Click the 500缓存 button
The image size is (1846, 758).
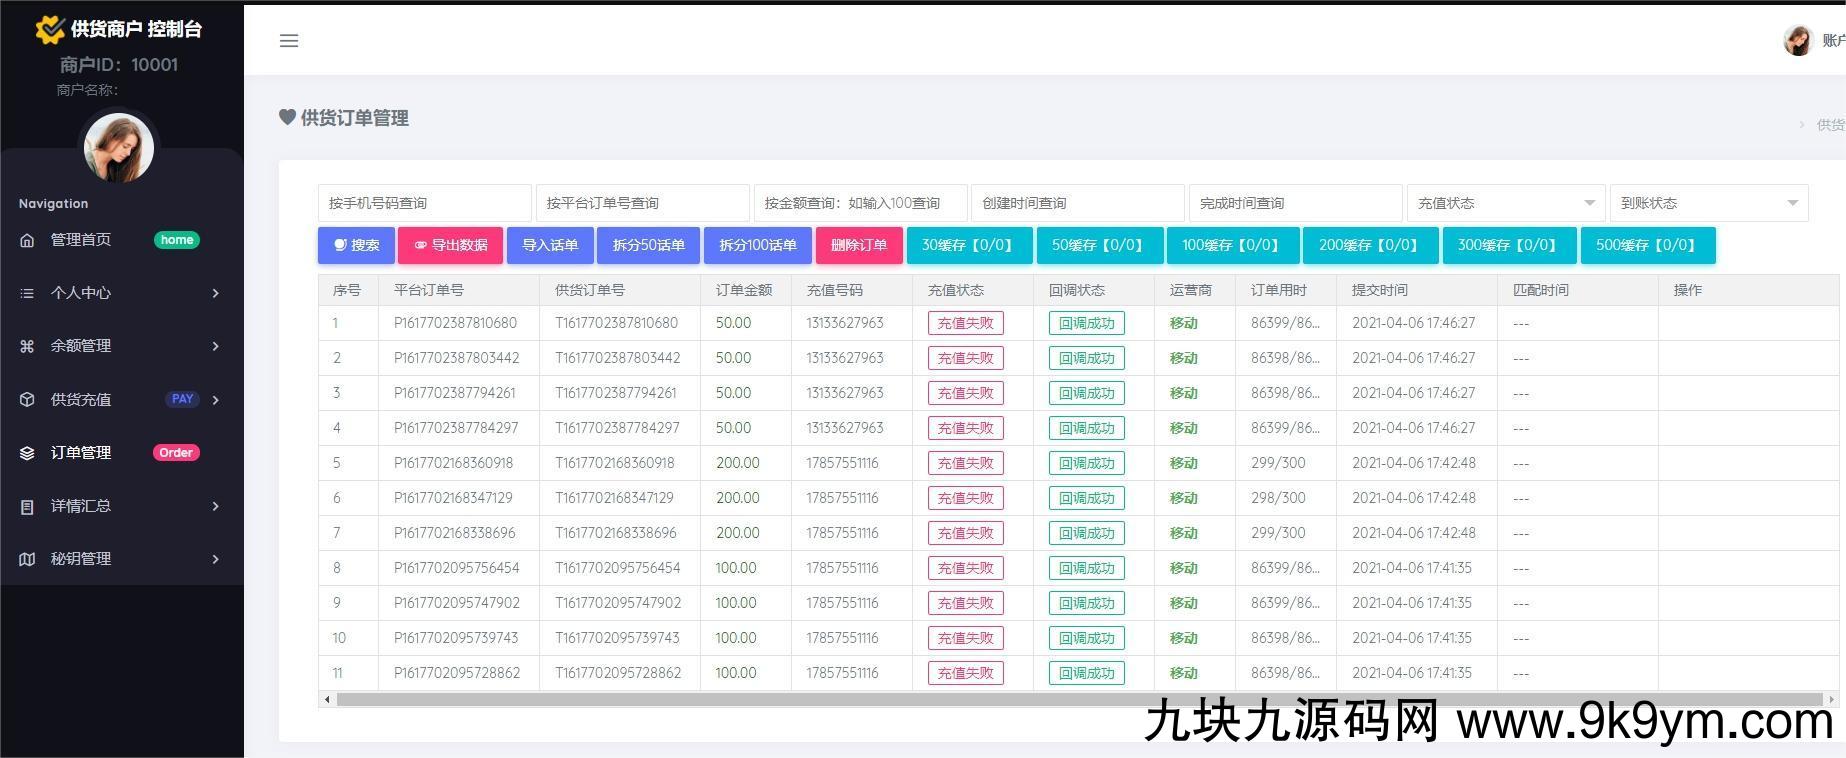(x=1647, y=245)
